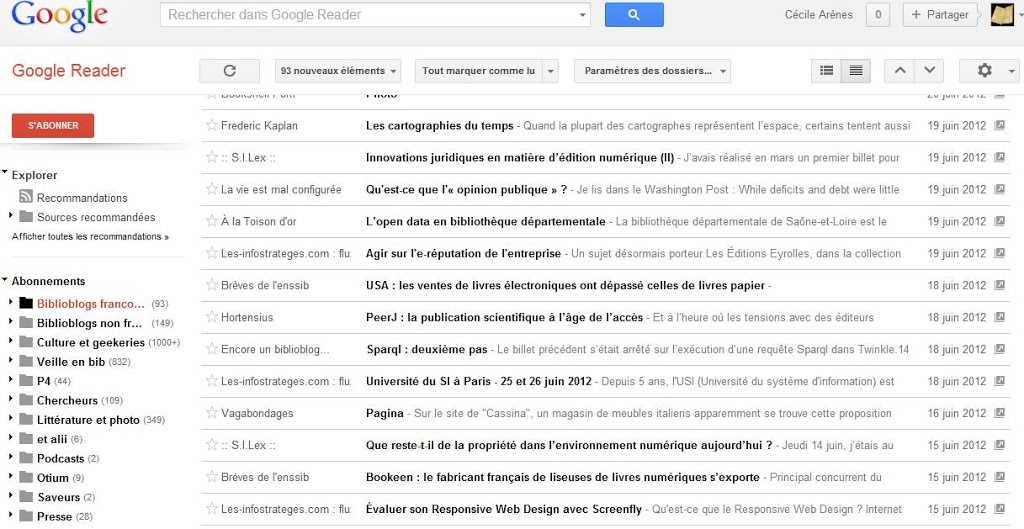Image resolution: width=1024 pixels, height=529 pixels.
Task: Star the Hortensius PeerJ article
Action: point(212,317)
